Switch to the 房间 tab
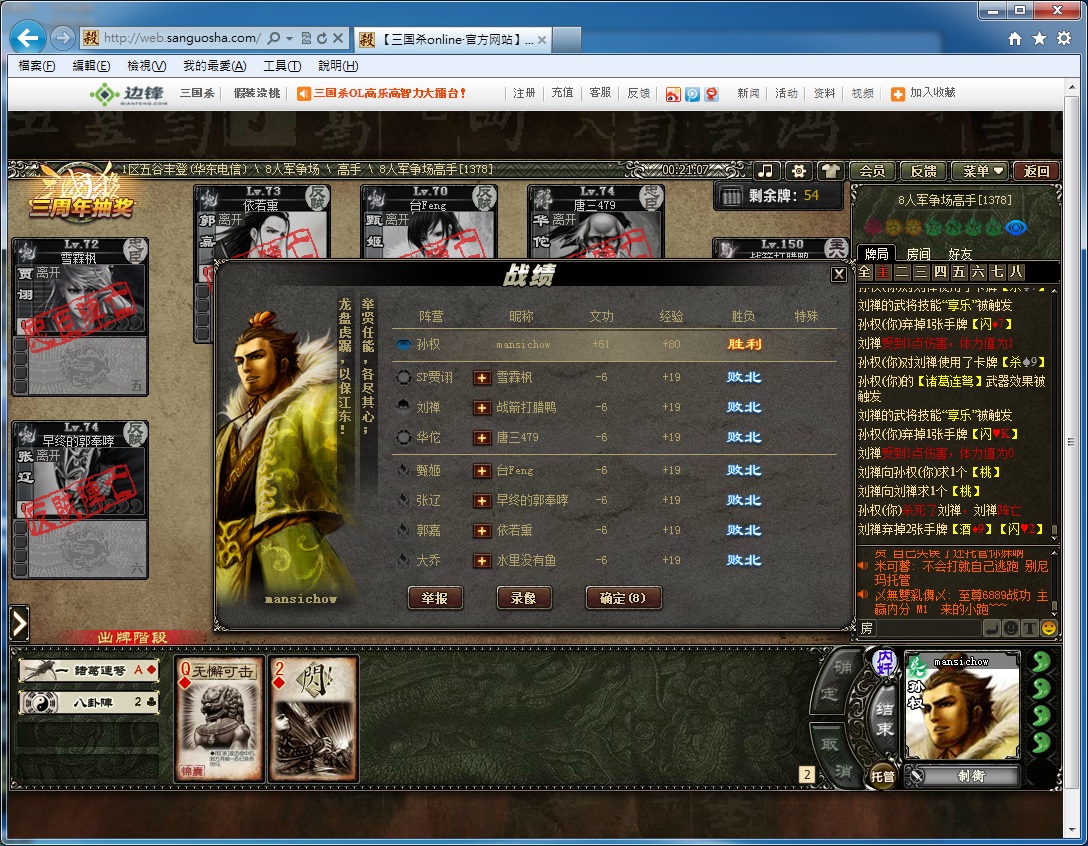The image size is (1088, 846). [918, 254]
